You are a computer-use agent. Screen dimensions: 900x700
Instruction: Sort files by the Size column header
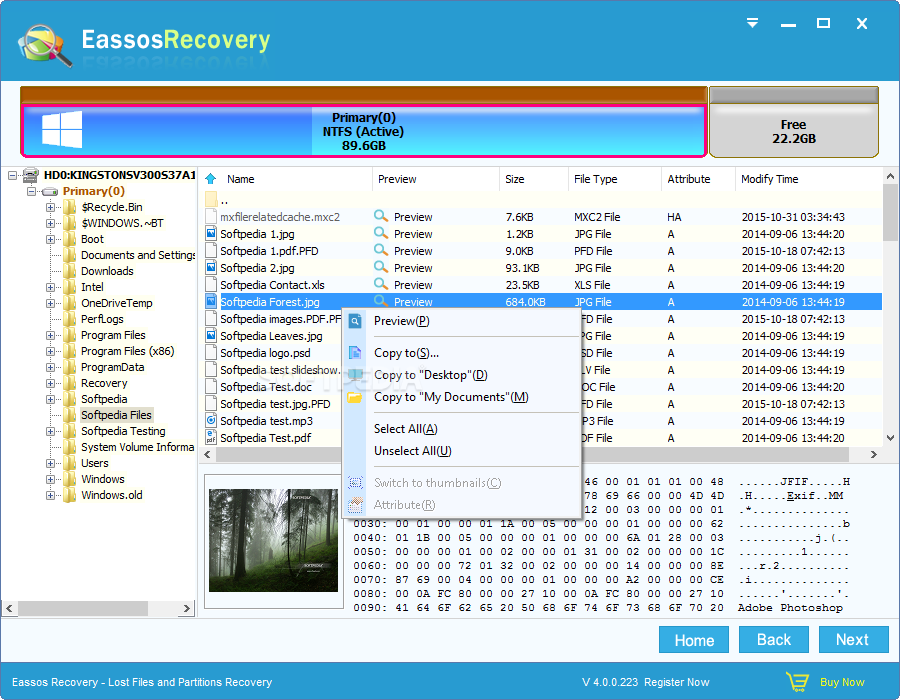pyautogui.click(x=534, y=179)
